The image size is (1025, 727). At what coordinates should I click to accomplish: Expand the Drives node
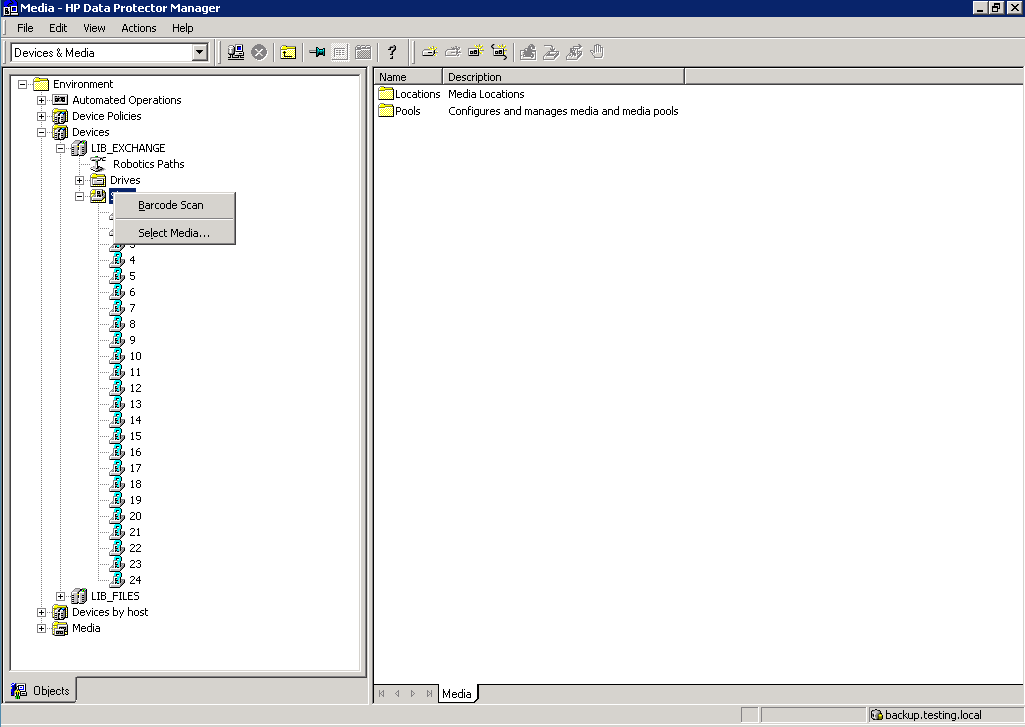pos(80,180)
